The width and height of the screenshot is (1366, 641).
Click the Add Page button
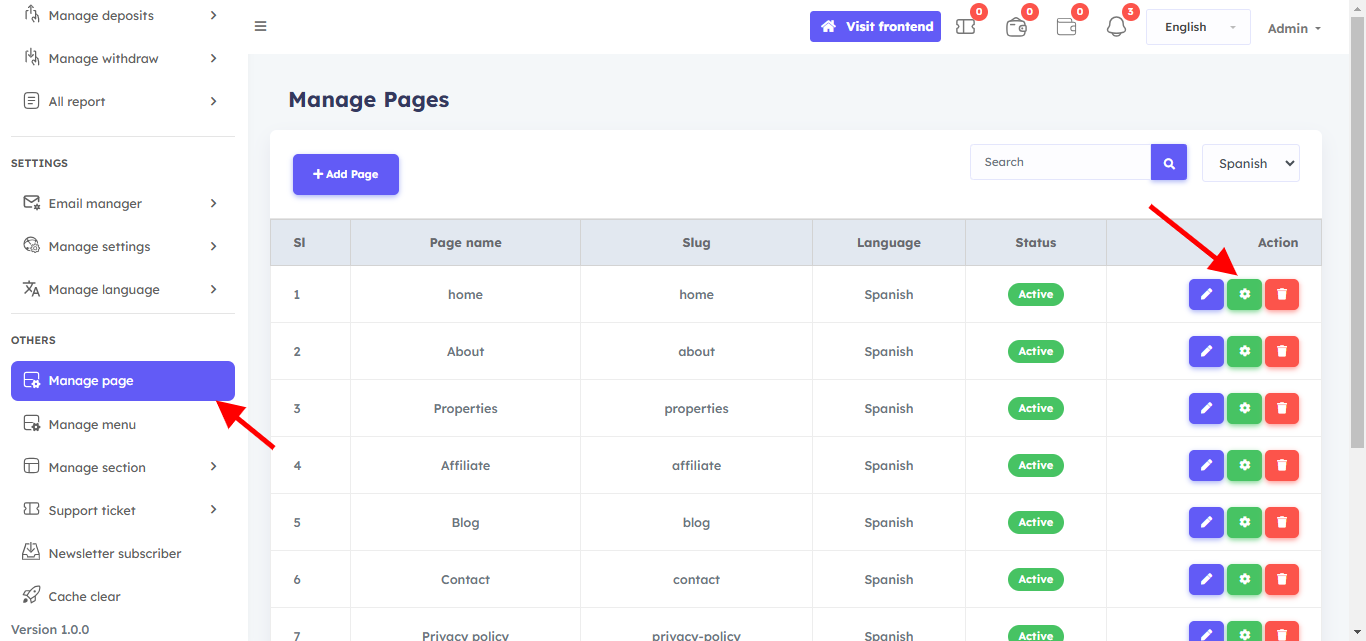tap(345, 174)
